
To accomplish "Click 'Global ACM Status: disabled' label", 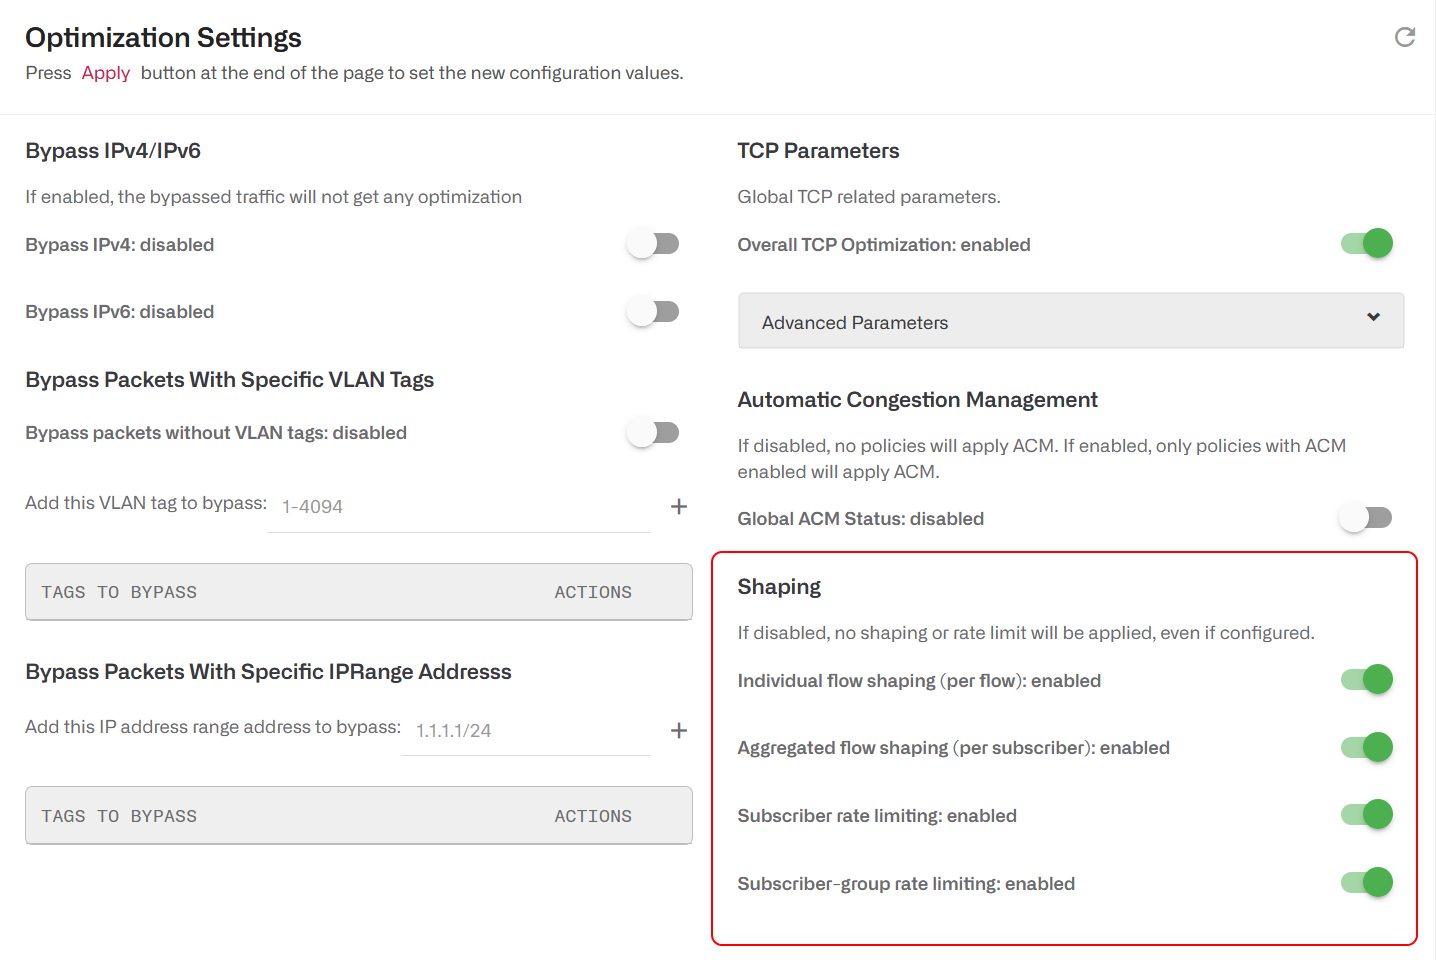I will click(861, 519).
